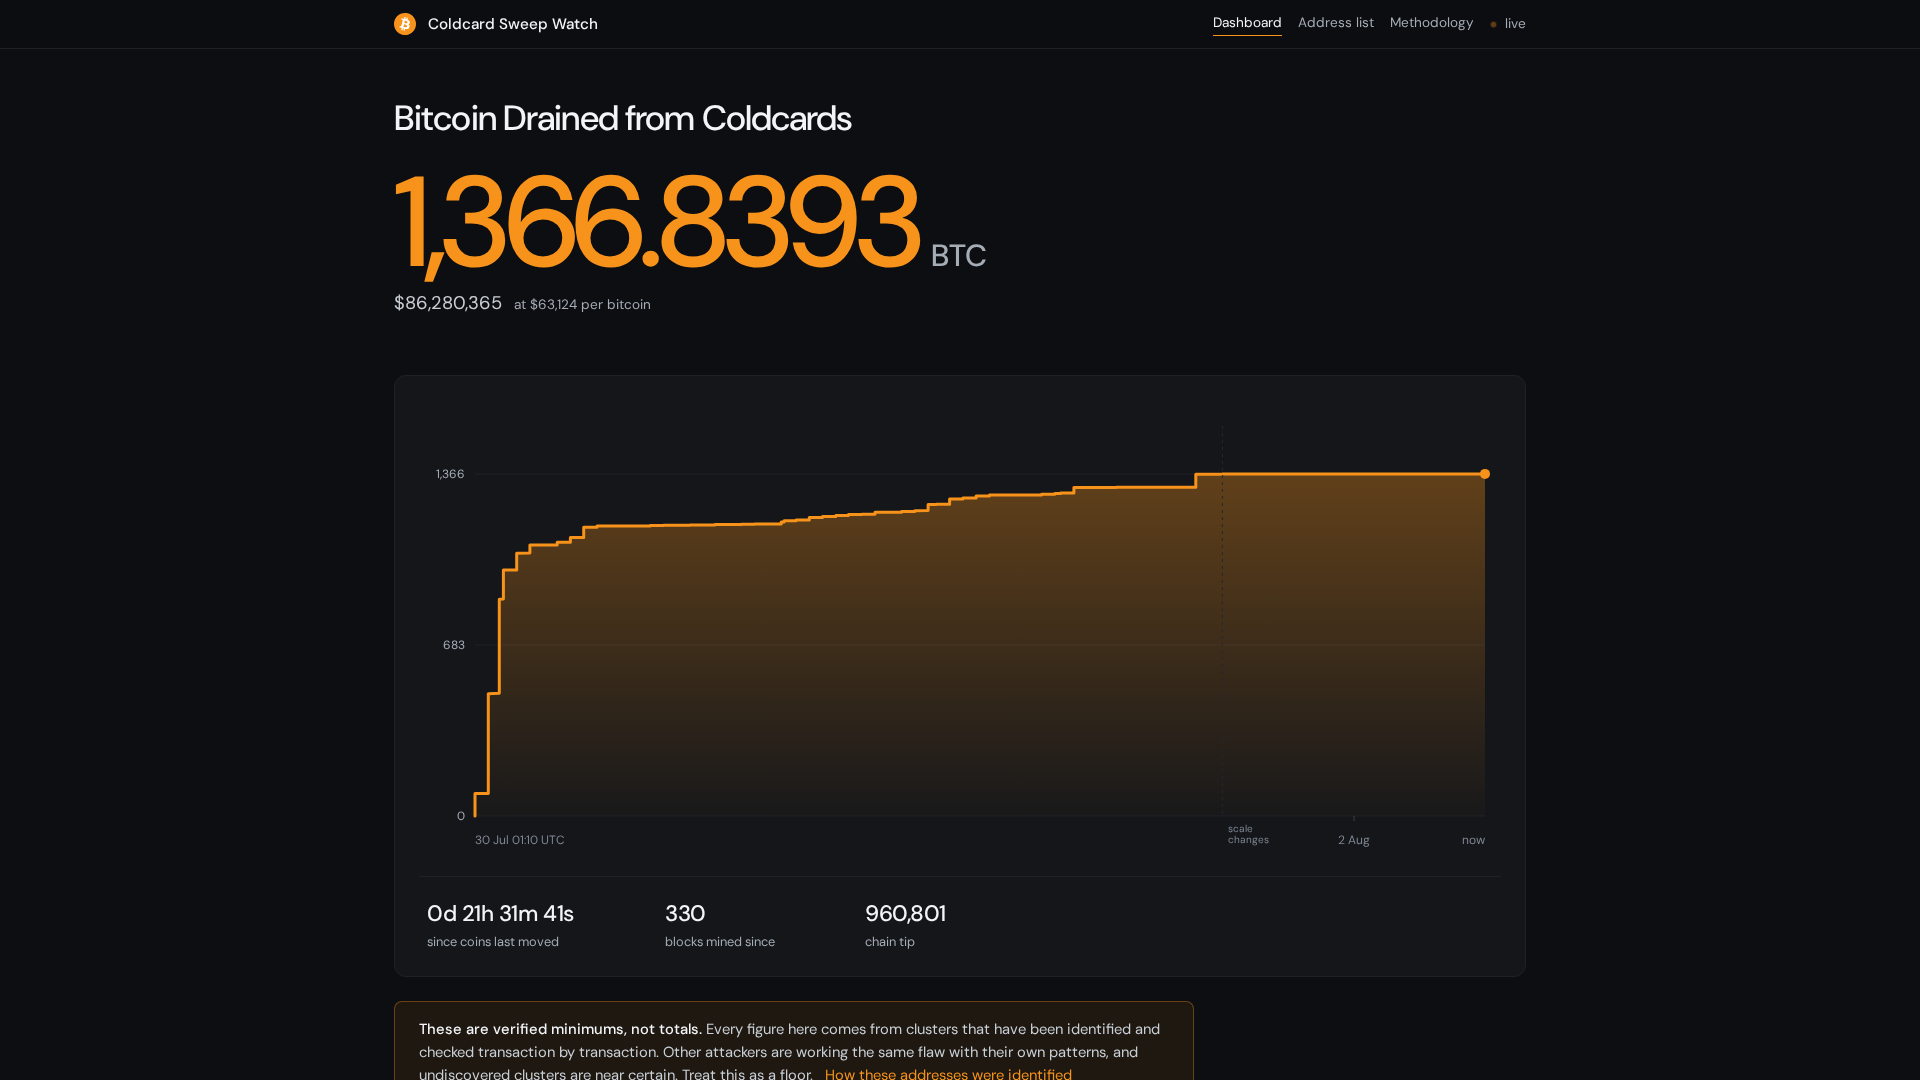1920x1080 pixels.
Task: Click the '0d 21h 31m 41s' timer value
Action: [500, 914]
